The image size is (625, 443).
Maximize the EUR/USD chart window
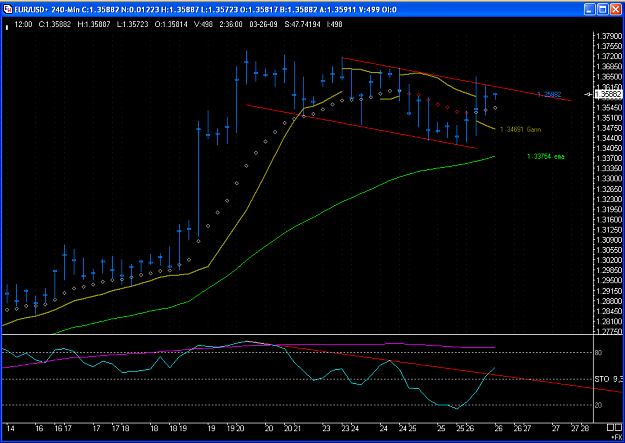(603, 9)
